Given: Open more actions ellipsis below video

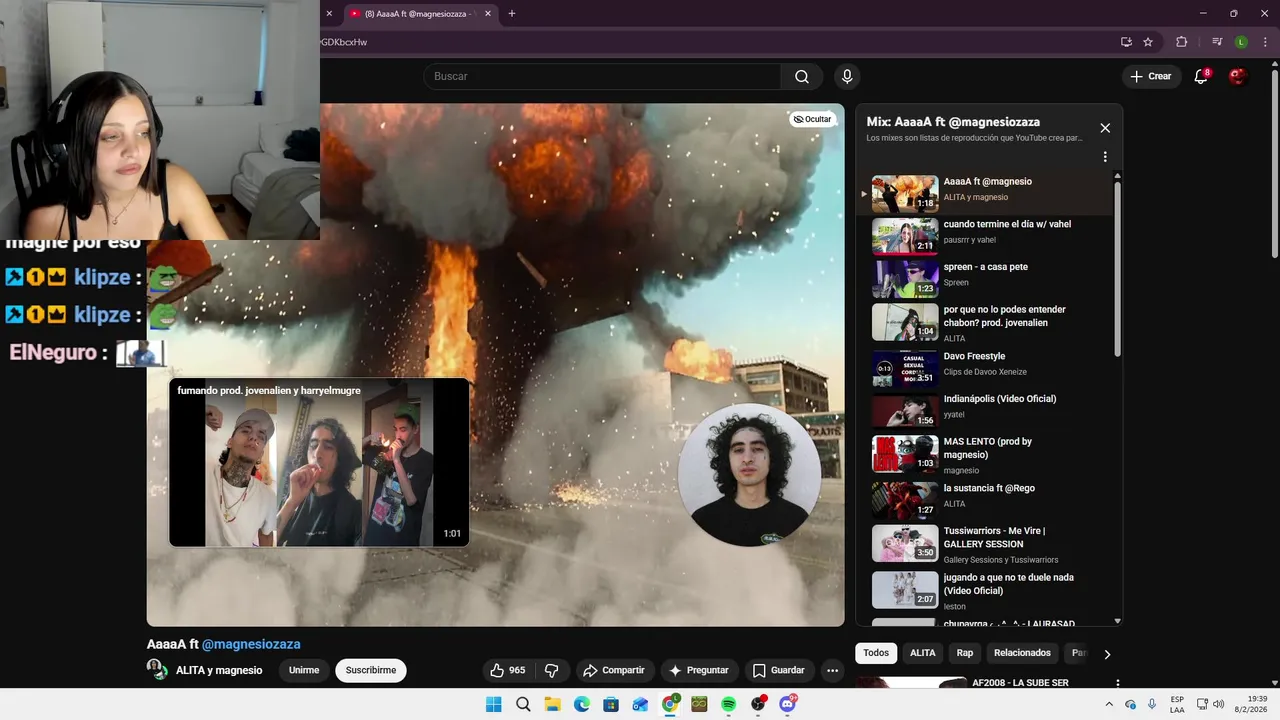Looking at the screenshot, I should click(x=832, y=671).
